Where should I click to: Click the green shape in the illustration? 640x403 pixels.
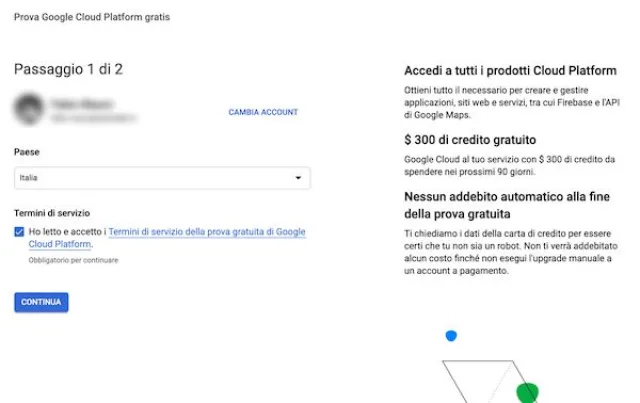point(527,391)
